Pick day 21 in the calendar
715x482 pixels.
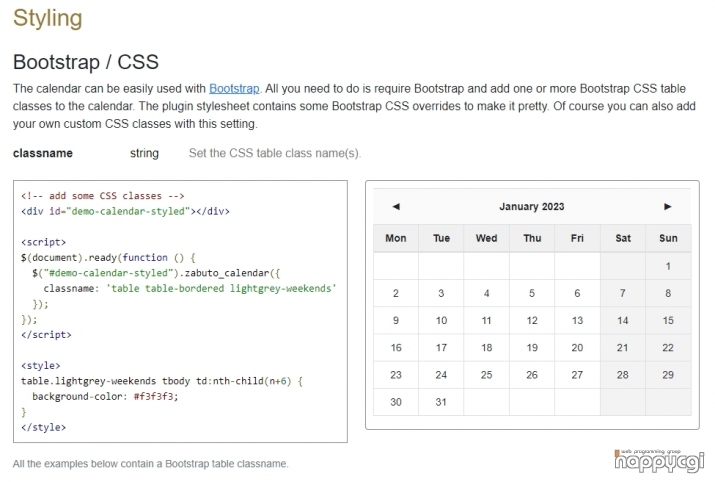(623, 348)
